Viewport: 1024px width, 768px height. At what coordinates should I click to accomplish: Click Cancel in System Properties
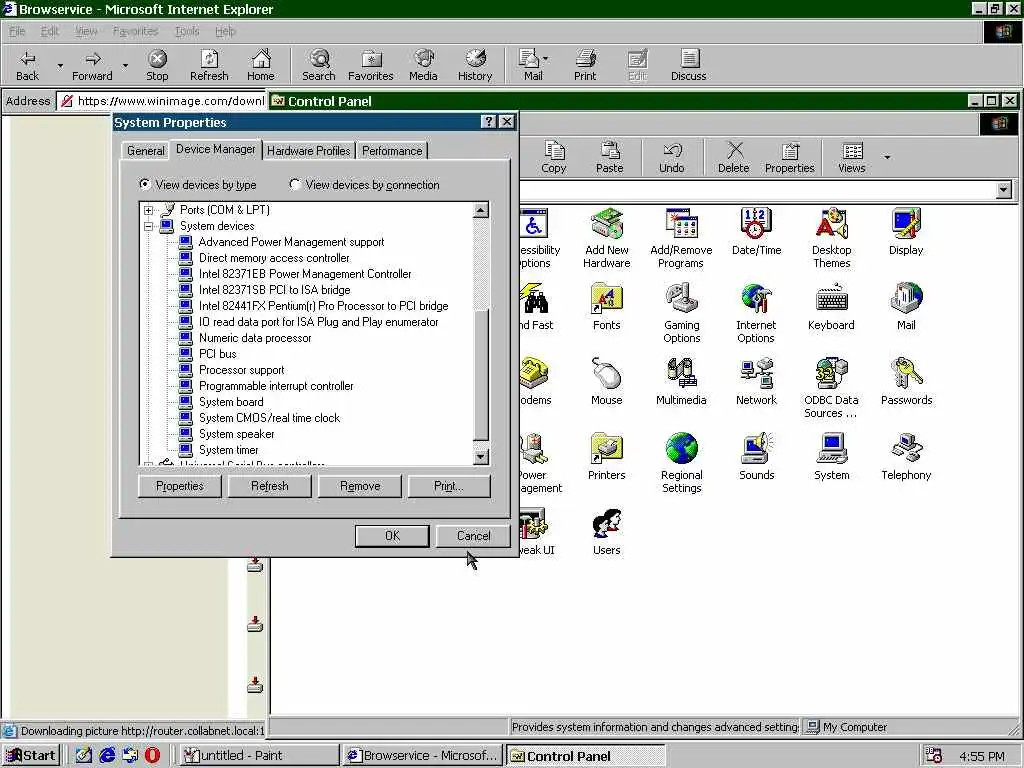pyautogui.click(x=473, y=536)
